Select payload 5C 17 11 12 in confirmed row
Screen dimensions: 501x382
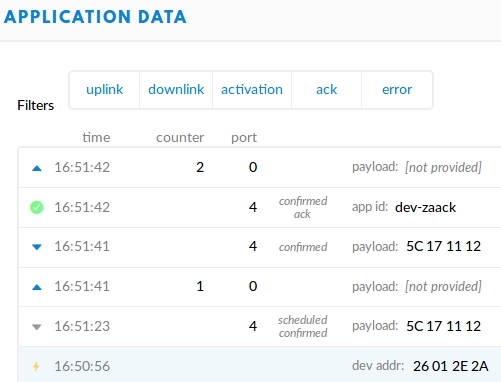coord(443,246)
